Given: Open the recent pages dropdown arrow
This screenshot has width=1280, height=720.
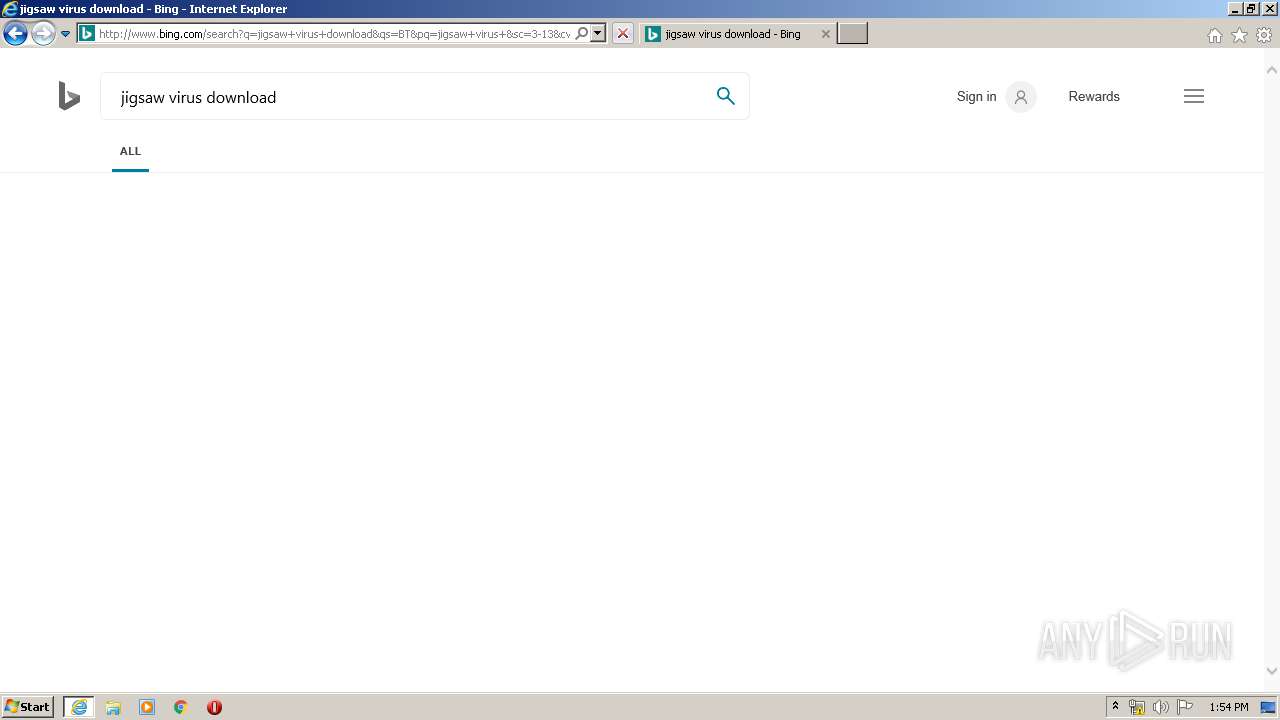Looking at the screenshot, I should (66, 34).
